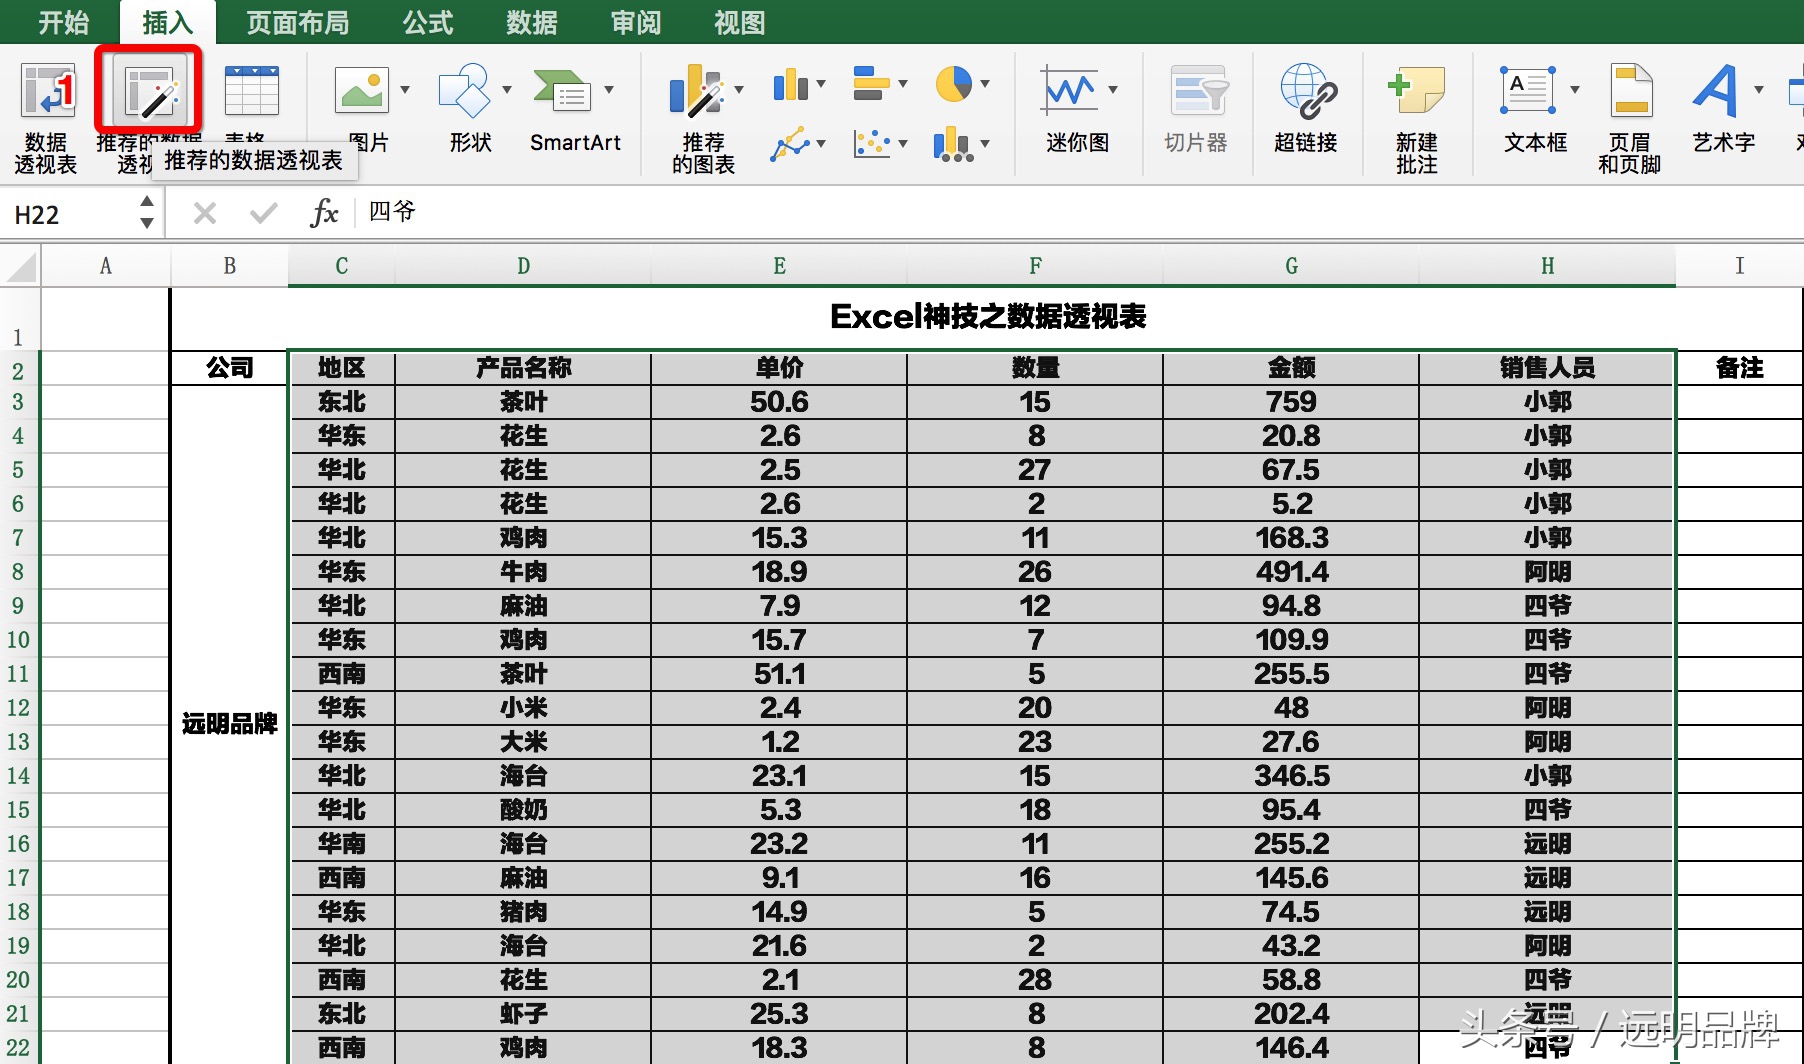Click the amount cell 759

(x=1291, y=402)
